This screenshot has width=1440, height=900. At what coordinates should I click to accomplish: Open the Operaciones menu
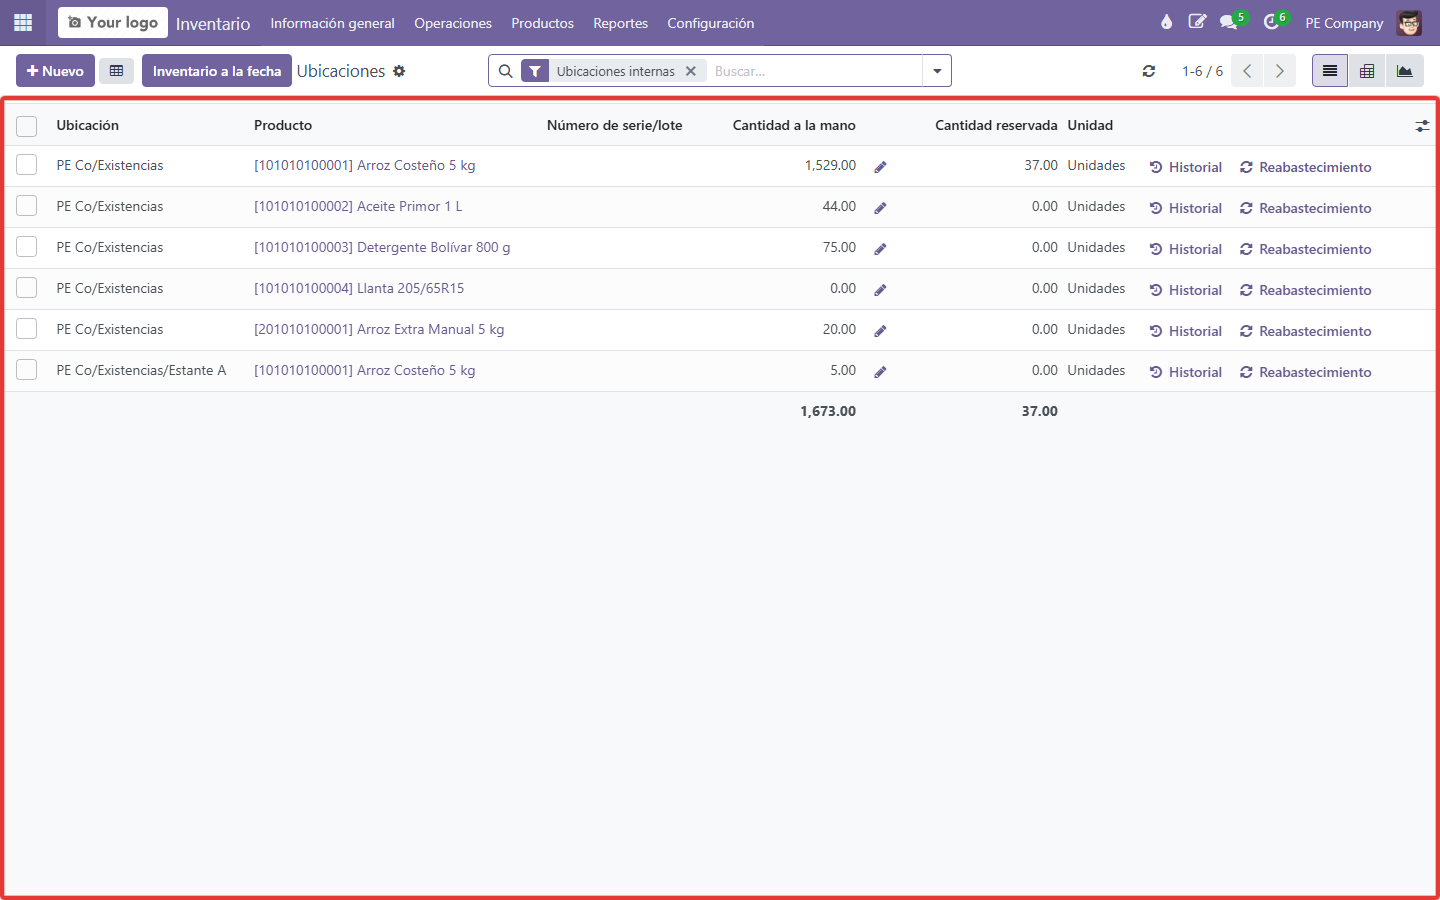453,23
